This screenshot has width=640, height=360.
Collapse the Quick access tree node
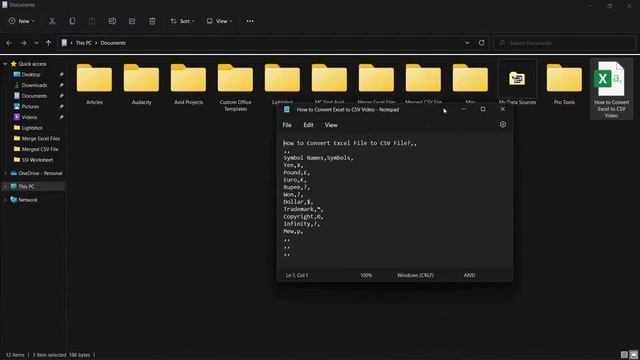tap(5, 64)
